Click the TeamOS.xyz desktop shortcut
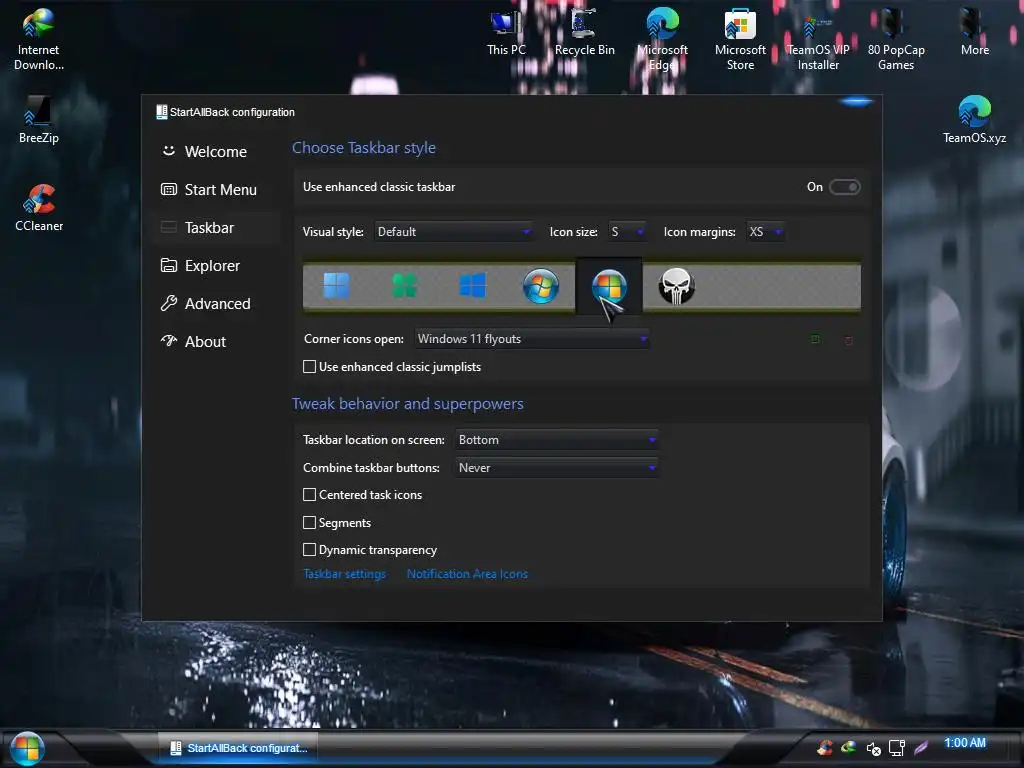This screenshot has width=1024, height=768. point(974,120)
